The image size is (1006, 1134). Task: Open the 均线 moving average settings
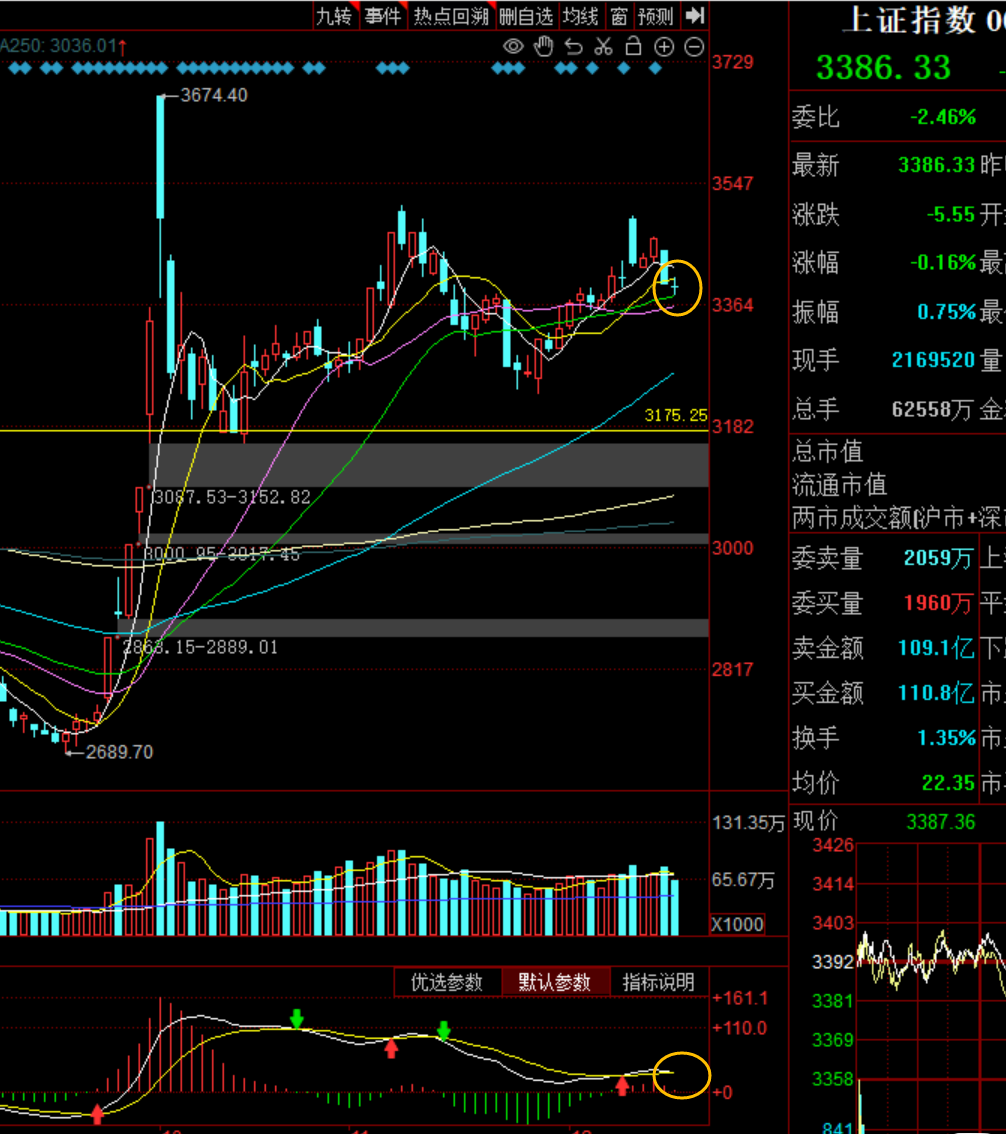[x=581, y=16]
